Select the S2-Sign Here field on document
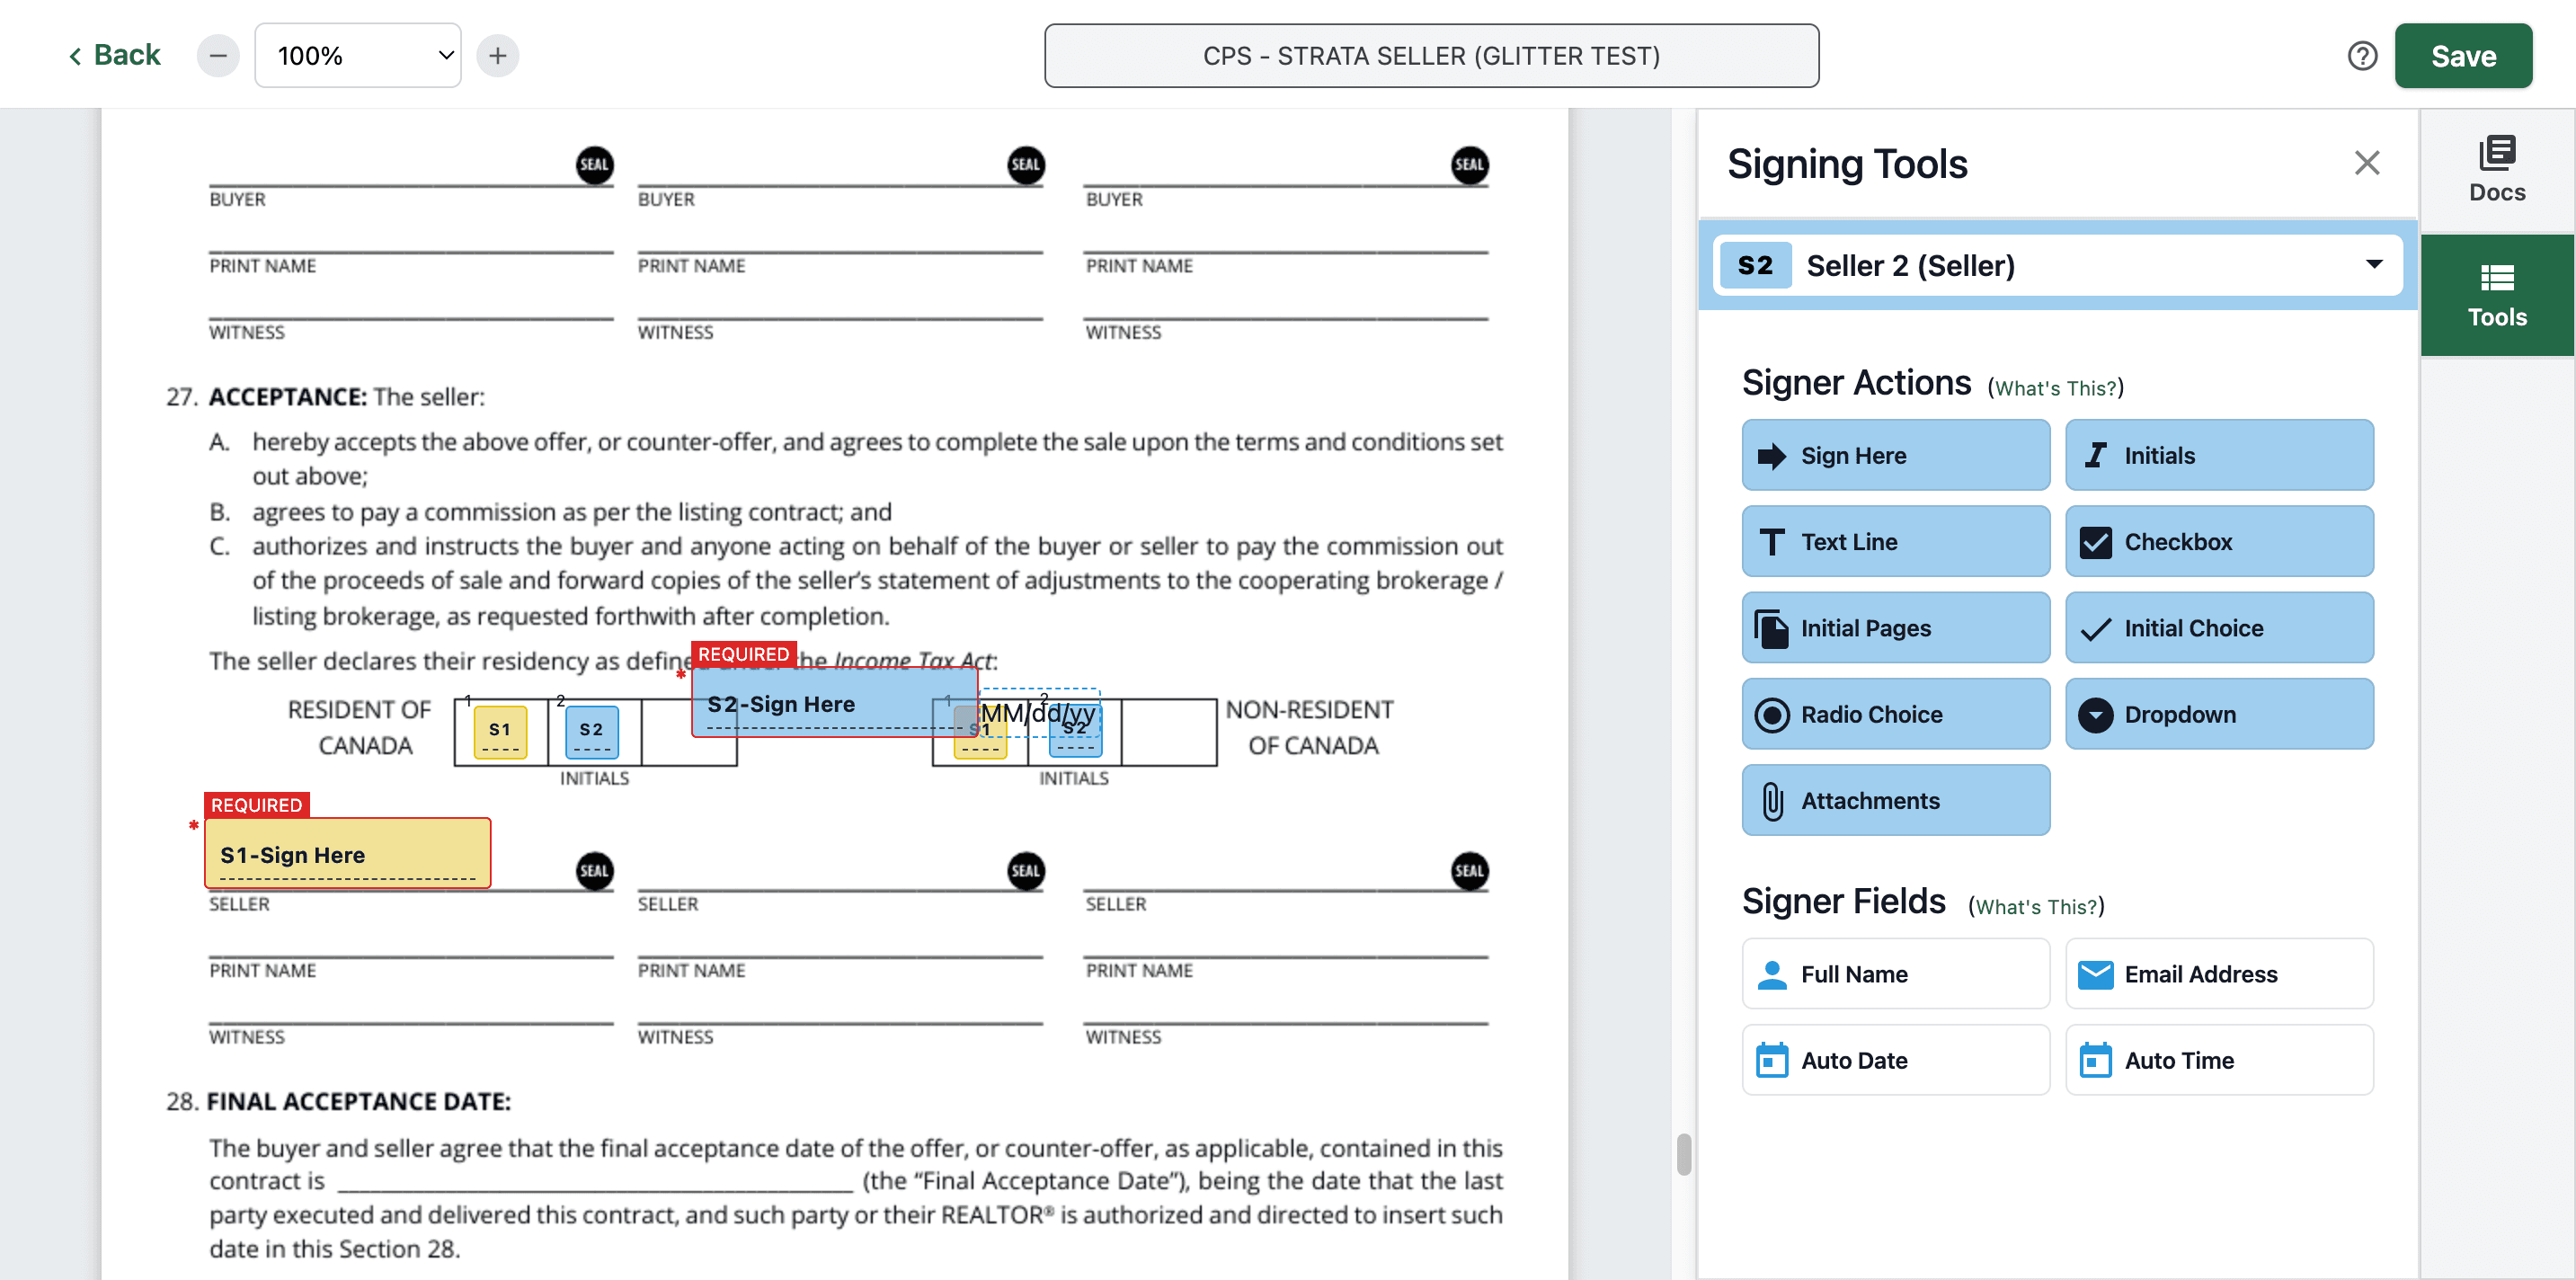The height and width of the screenshot is (1280, 2576). pyautogui.click(x=834, y=702)
